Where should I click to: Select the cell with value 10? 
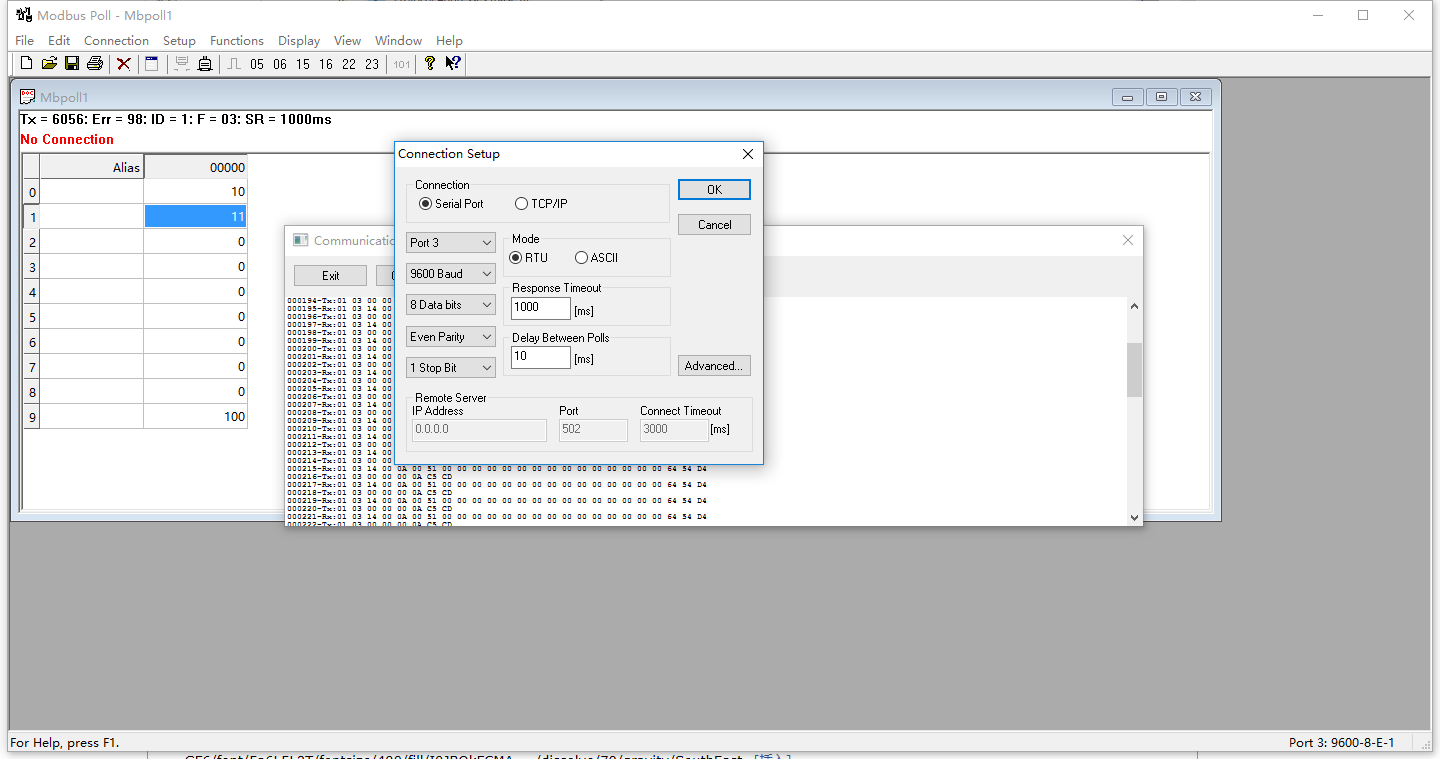pos(196,192)
